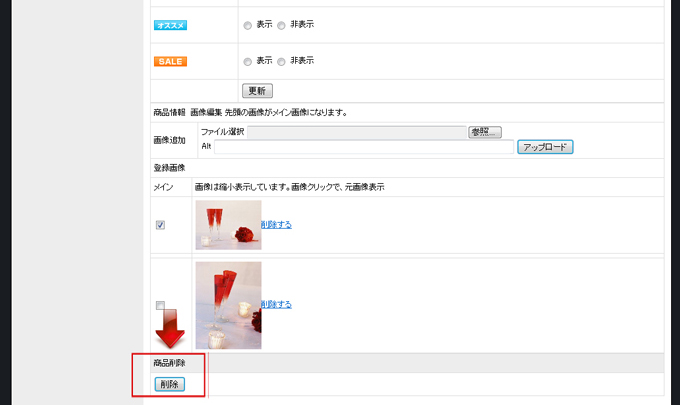Choose 非表示 radio in SALE row

(x=281, y=61)
